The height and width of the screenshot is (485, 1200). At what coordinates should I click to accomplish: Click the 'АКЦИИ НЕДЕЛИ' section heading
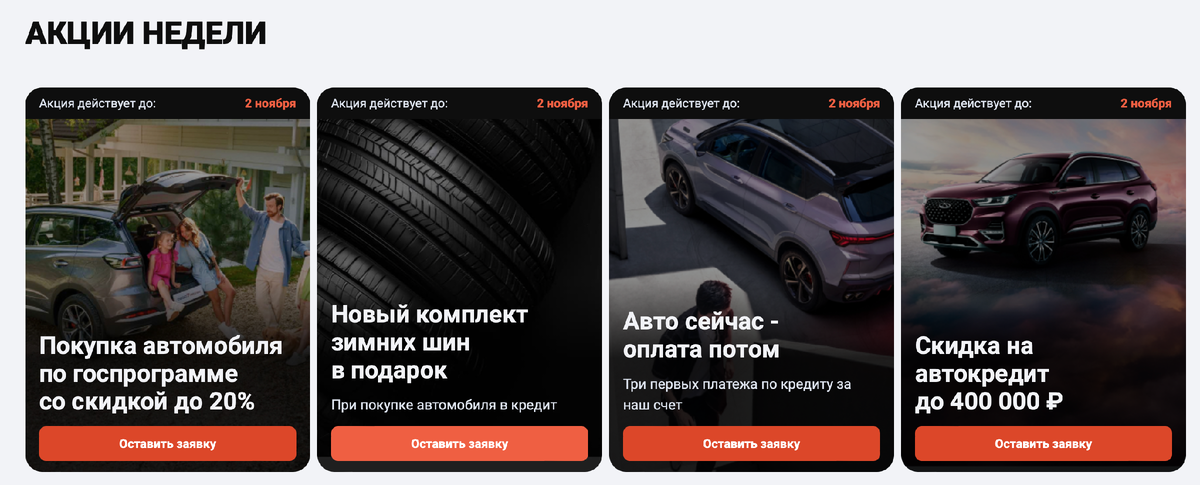pos(146,33)
